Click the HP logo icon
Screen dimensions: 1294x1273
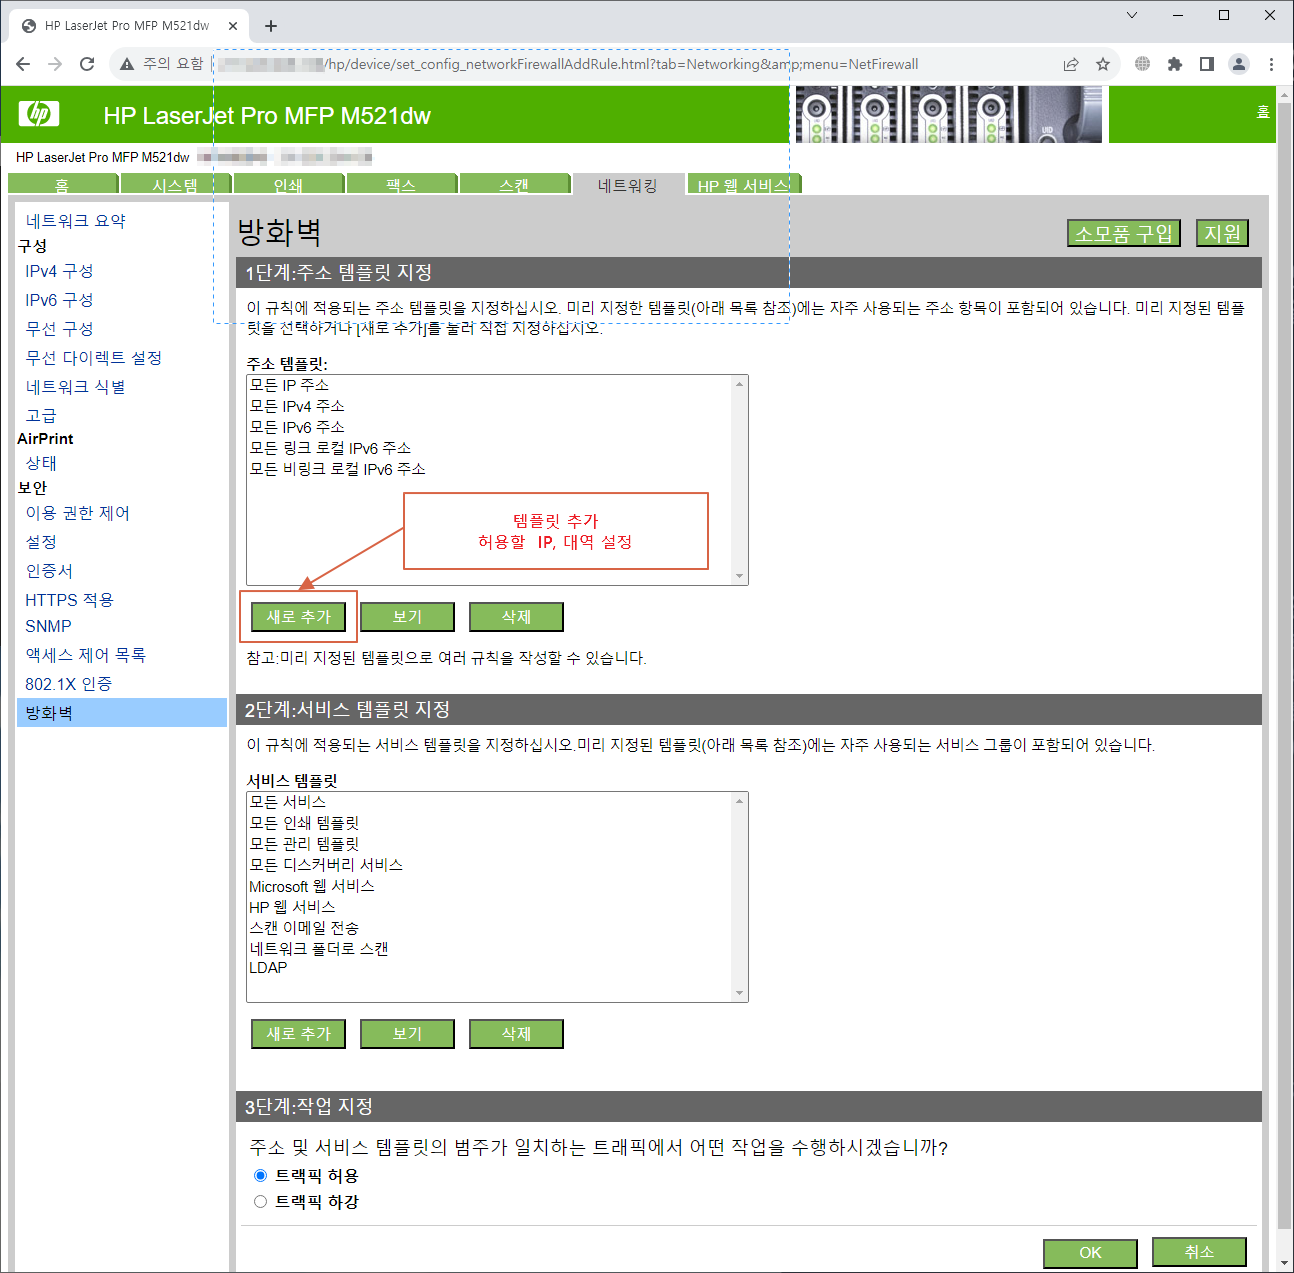[x=39, y=114]
